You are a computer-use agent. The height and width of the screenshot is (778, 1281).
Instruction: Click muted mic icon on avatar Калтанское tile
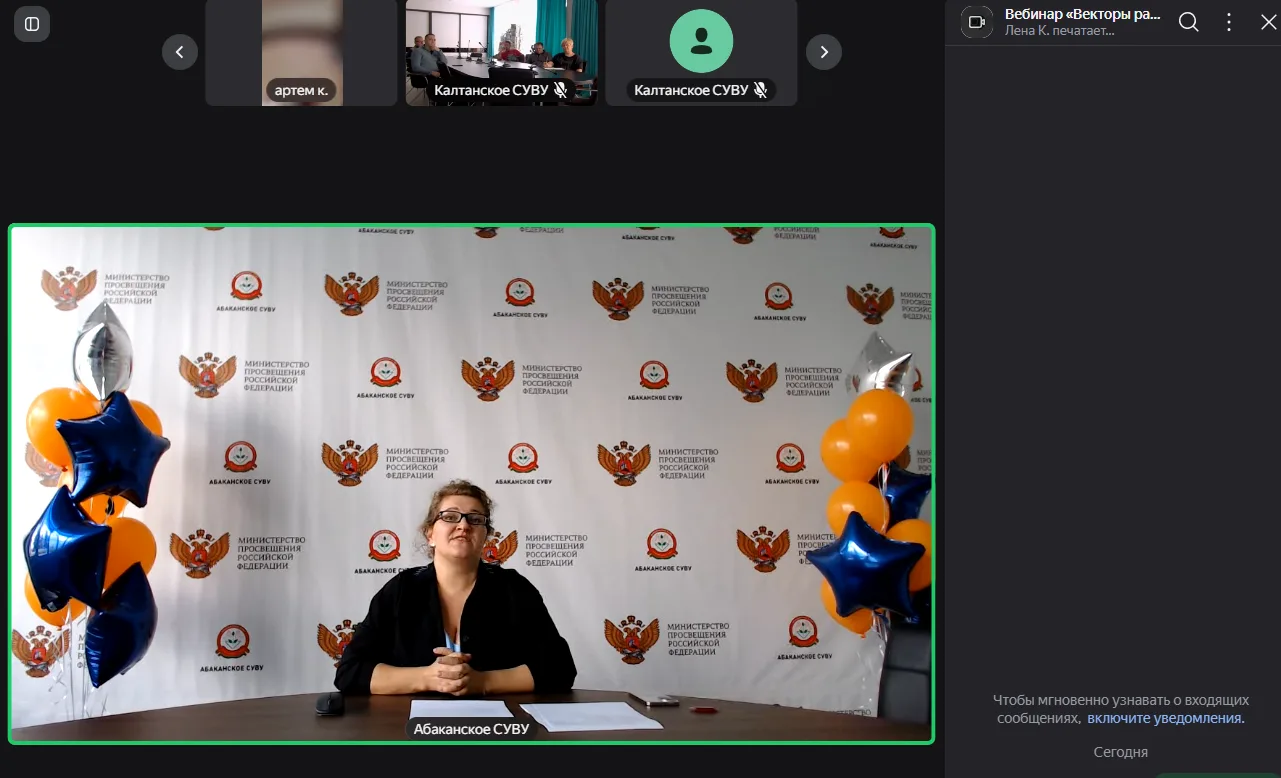point(761,90)
